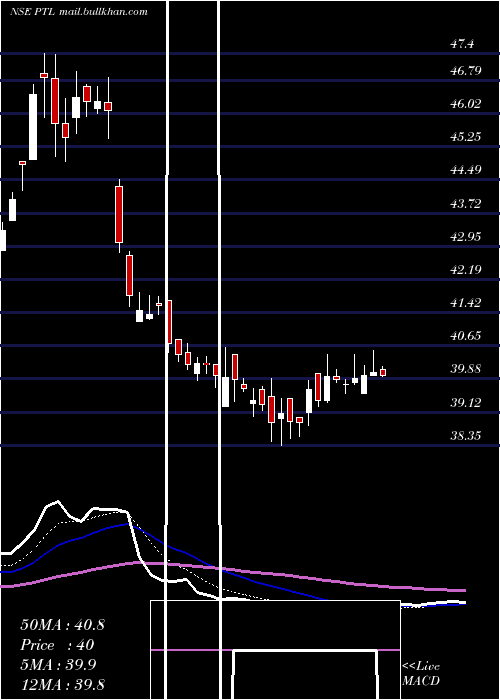This screenshot has width=500, height=700.
Task: Click the 40.65 price axis label
Action: 466,335
